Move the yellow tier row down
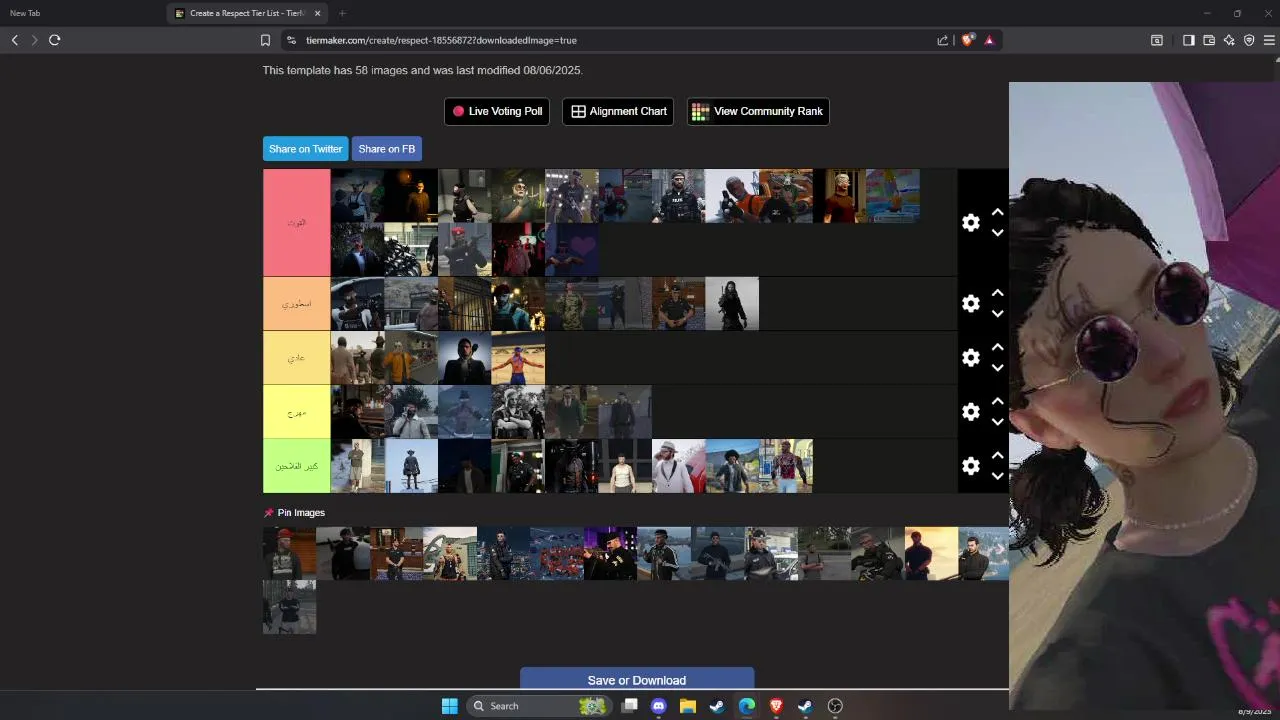Viewport: 1280px width, 720px height. click(997, 422)
